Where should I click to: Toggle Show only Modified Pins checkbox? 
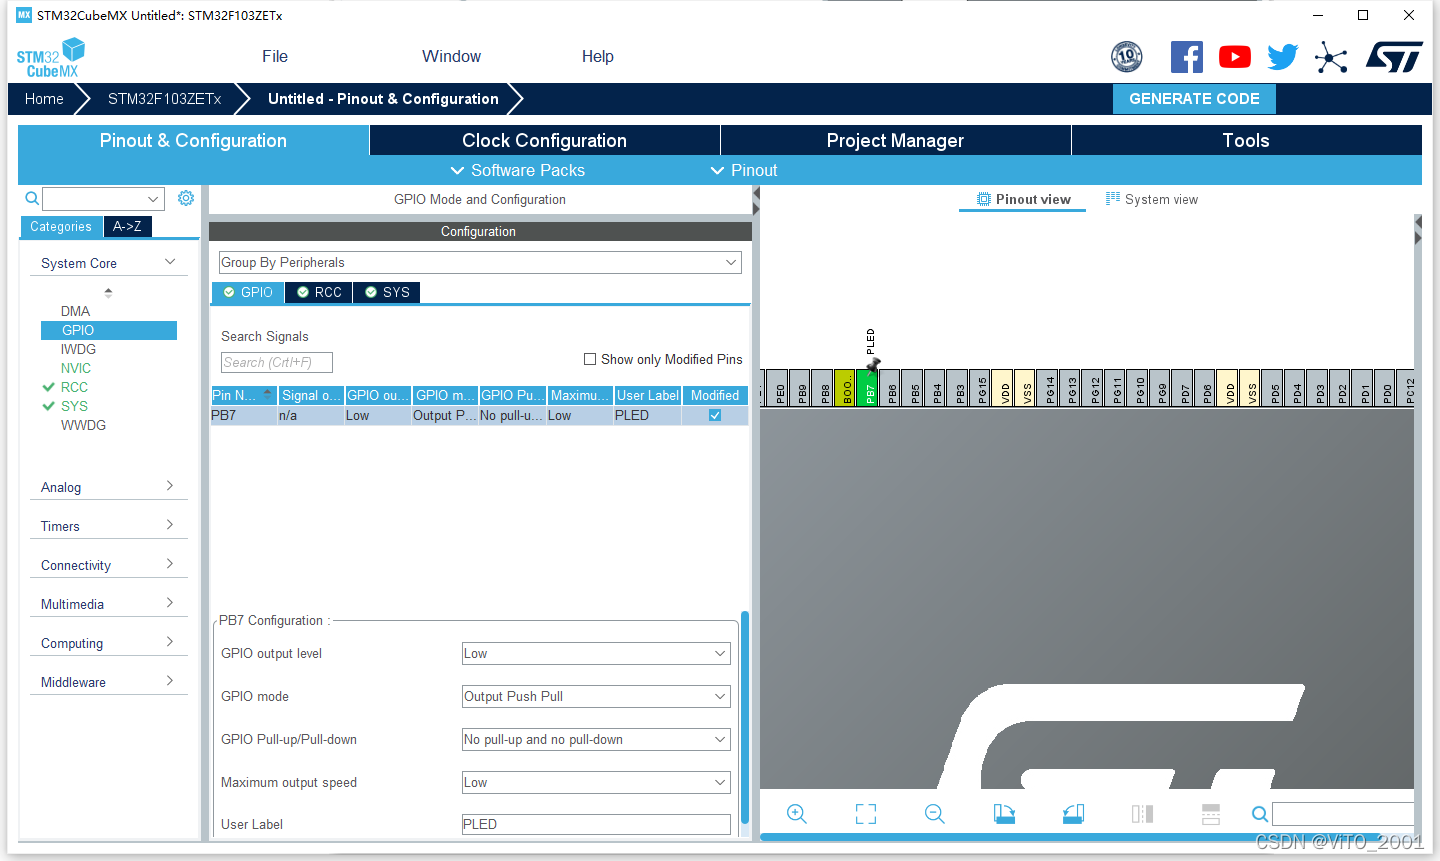590,359
